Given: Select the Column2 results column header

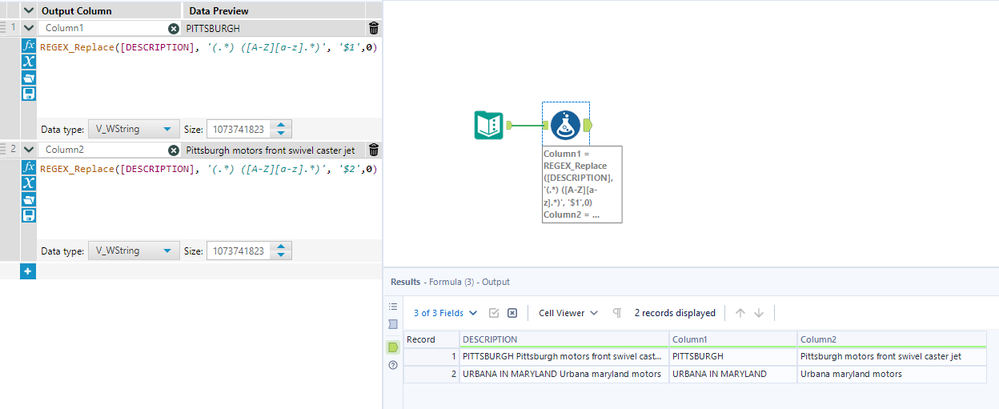Looking at the screenshot, I should [891, 340].
